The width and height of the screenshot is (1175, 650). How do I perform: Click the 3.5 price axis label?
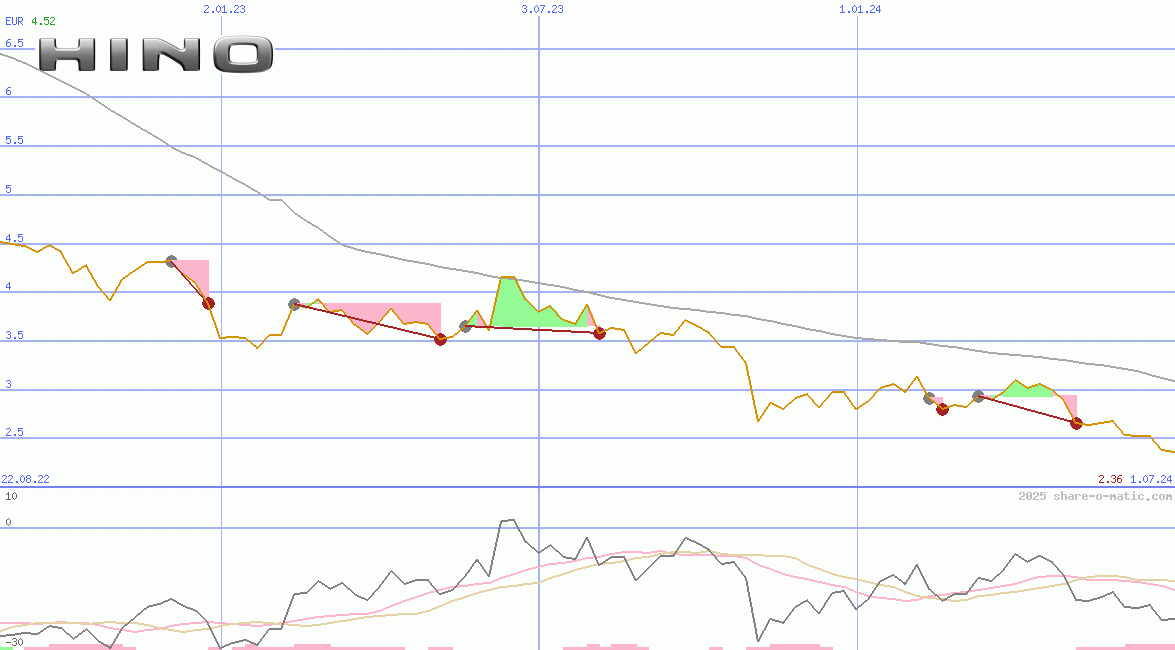[x=14, y=335]
